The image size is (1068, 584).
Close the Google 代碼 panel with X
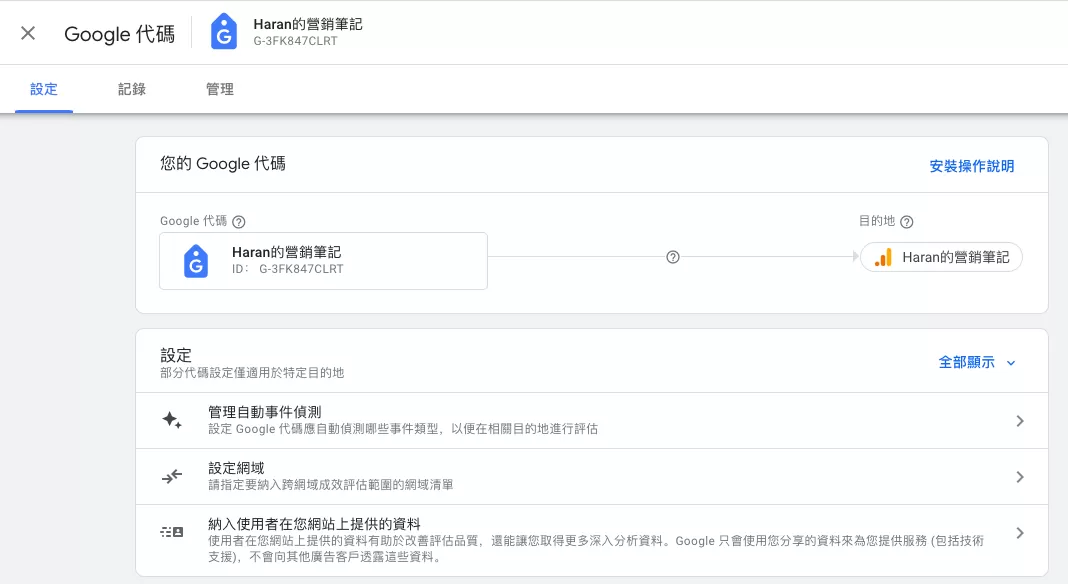(x=28, y=33)
